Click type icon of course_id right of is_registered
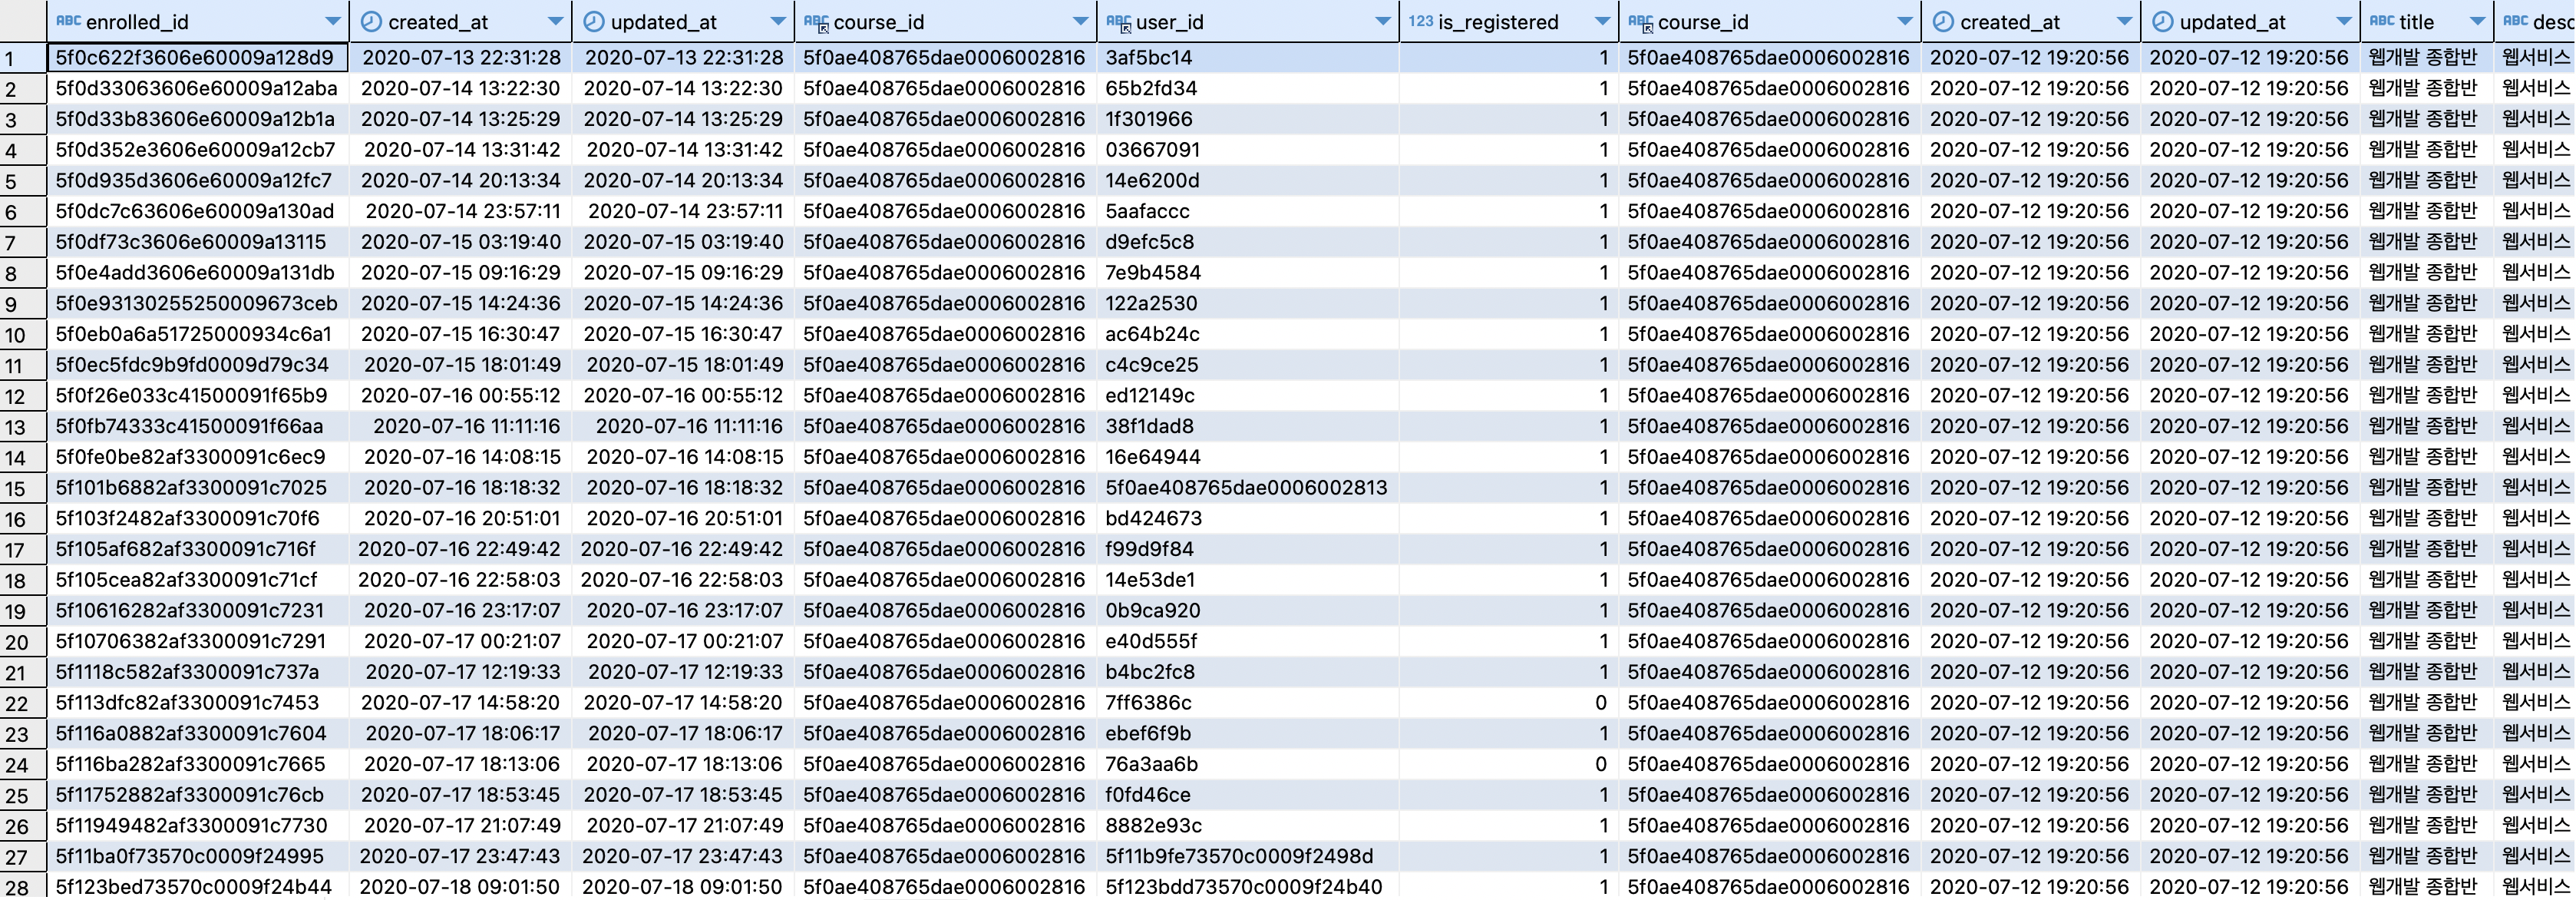Image resolution: width=2576 pixels, height=900 pixels. click(x=1640, y=22)
